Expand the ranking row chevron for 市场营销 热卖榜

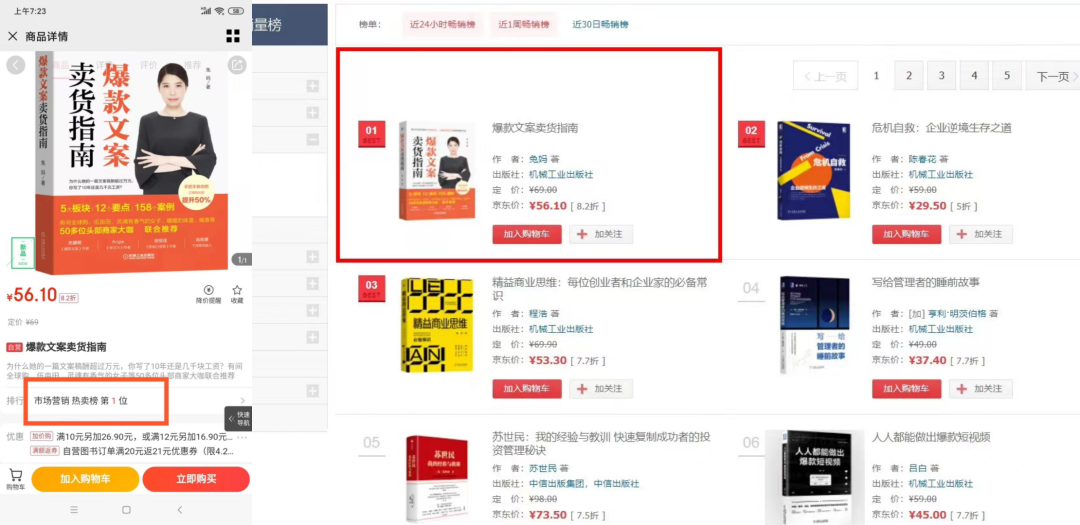[242, 400]
